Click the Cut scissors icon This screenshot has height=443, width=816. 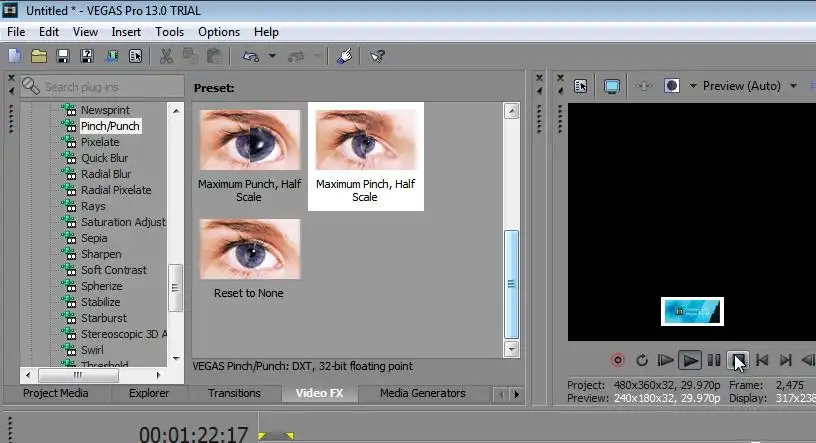point(167,56)
